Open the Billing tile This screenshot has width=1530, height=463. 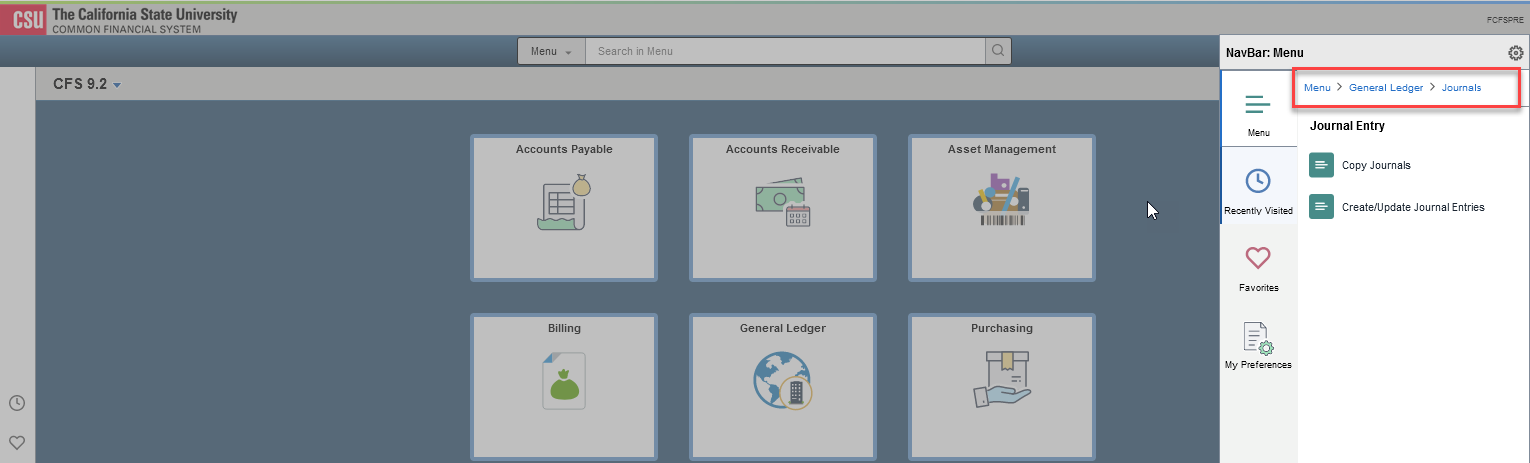pyautogui.click(x=564, y=387)
